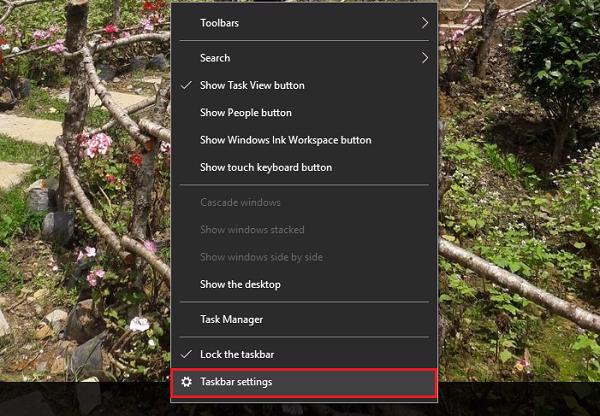Enable Show People button
This screenshot has width=600, height=416.
(304, 113)
